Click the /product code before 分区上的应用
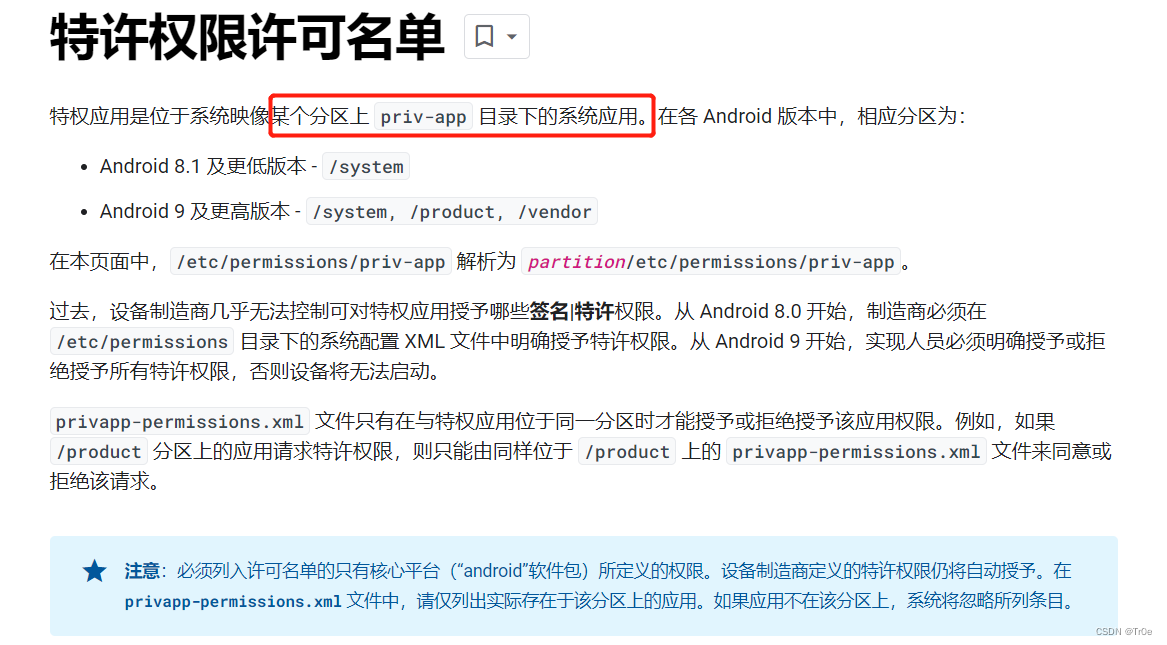Image resolution: width=1167 pixels, height=645 pixels. coord(99,452)
